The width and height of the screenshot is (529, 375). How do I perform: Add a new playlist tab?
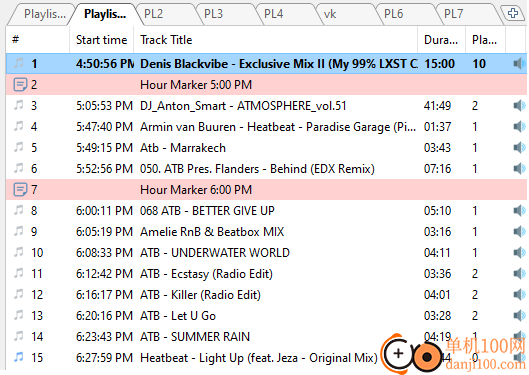tap(513, 13)
